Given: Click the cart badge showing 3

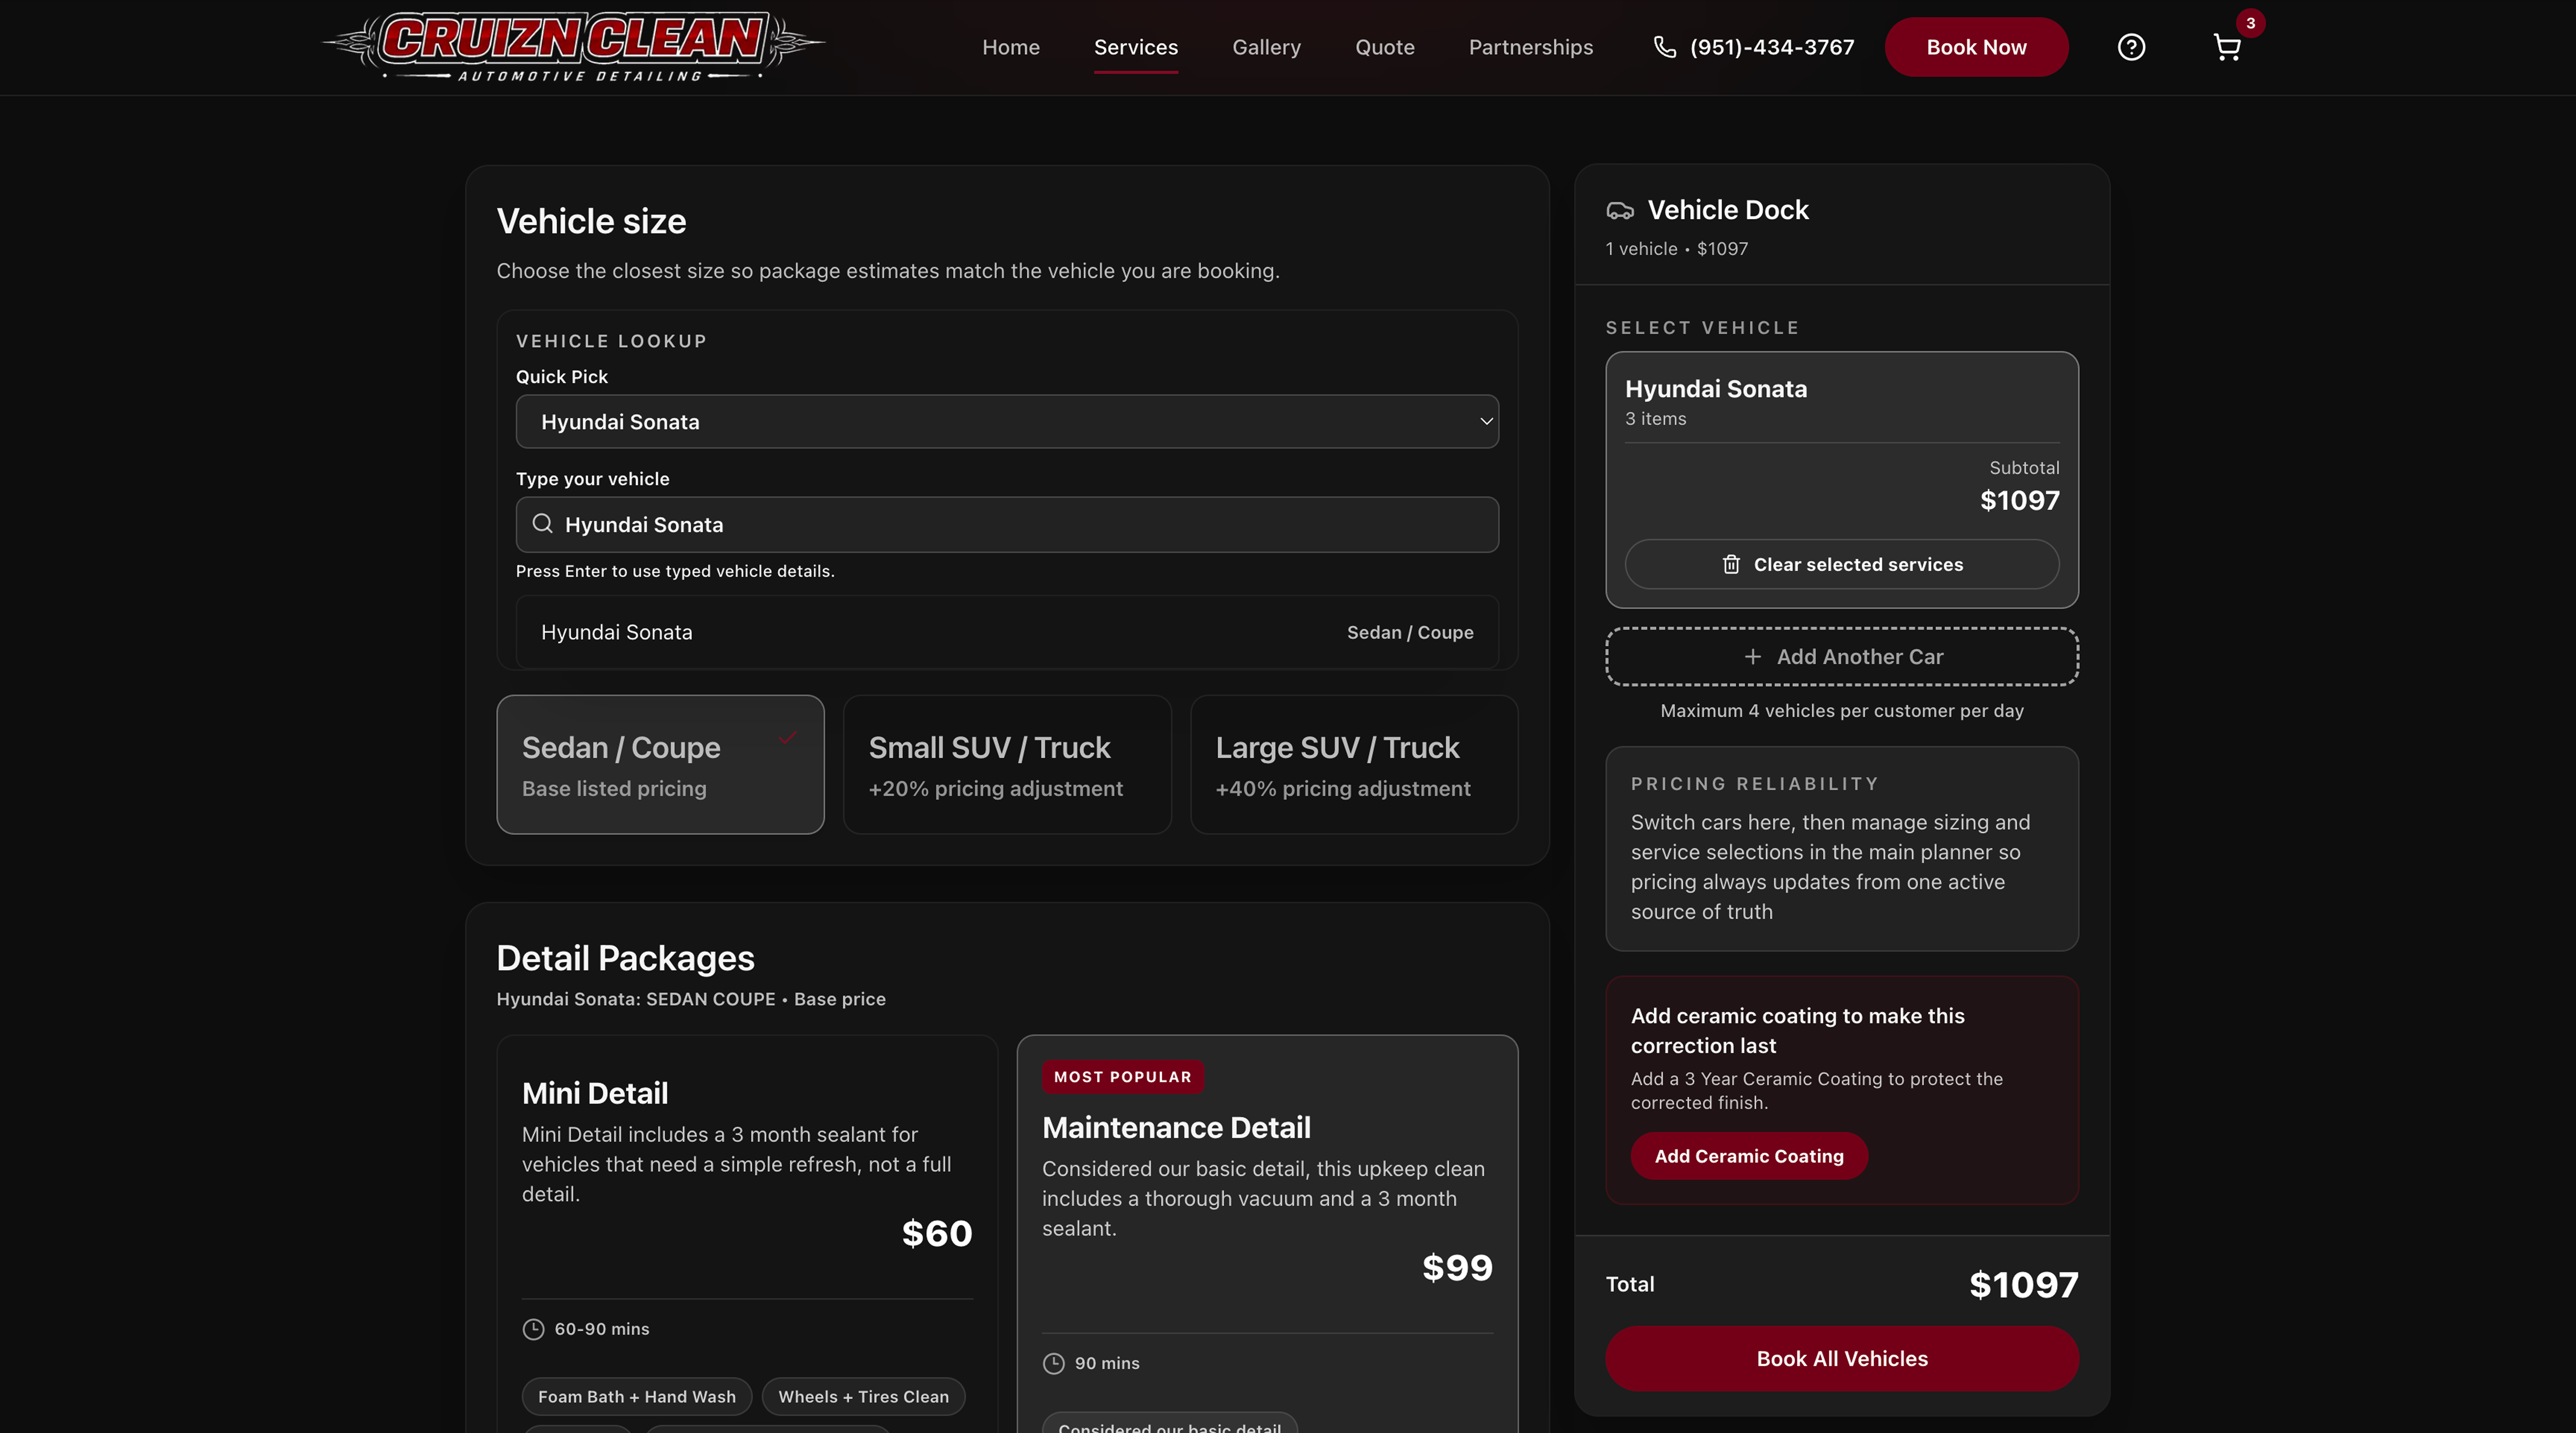Looking at the screenshot, I should (2250, 23).
